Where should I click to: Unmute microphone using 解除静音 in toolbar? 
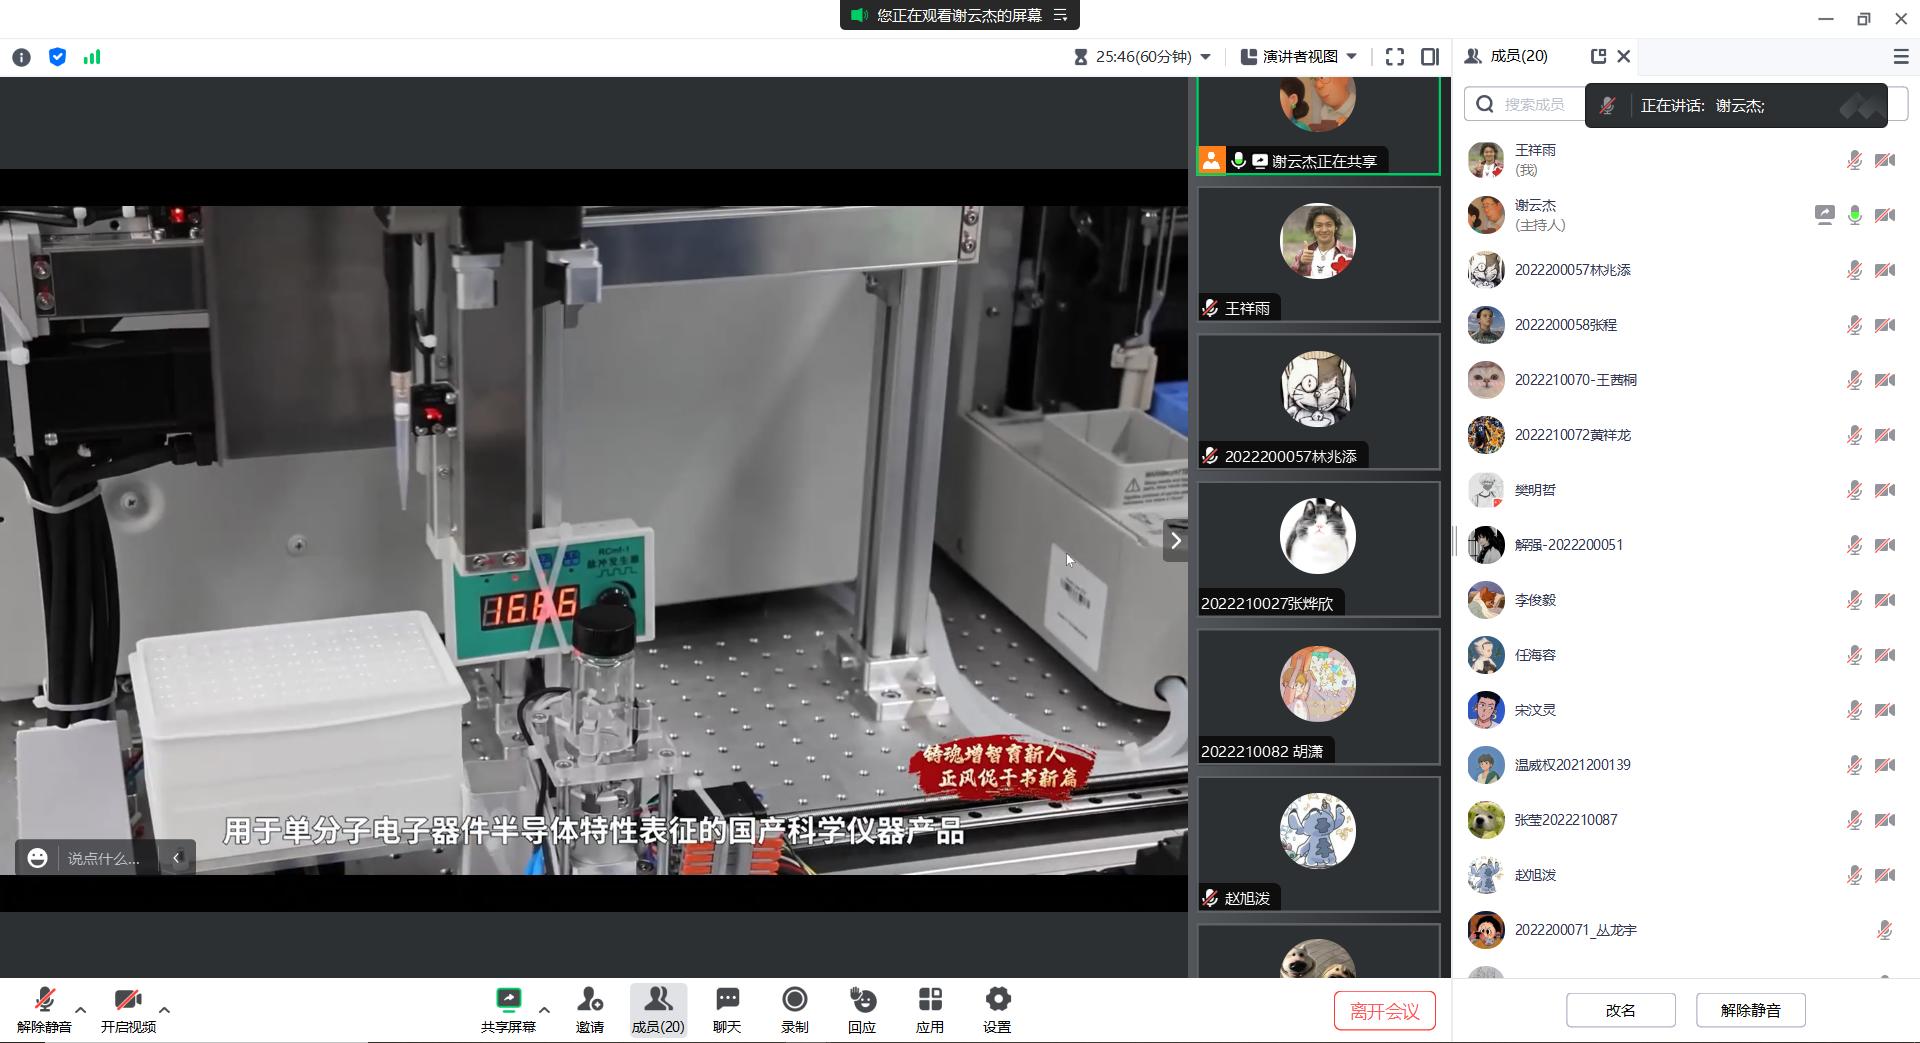[x=44, y=1009]
